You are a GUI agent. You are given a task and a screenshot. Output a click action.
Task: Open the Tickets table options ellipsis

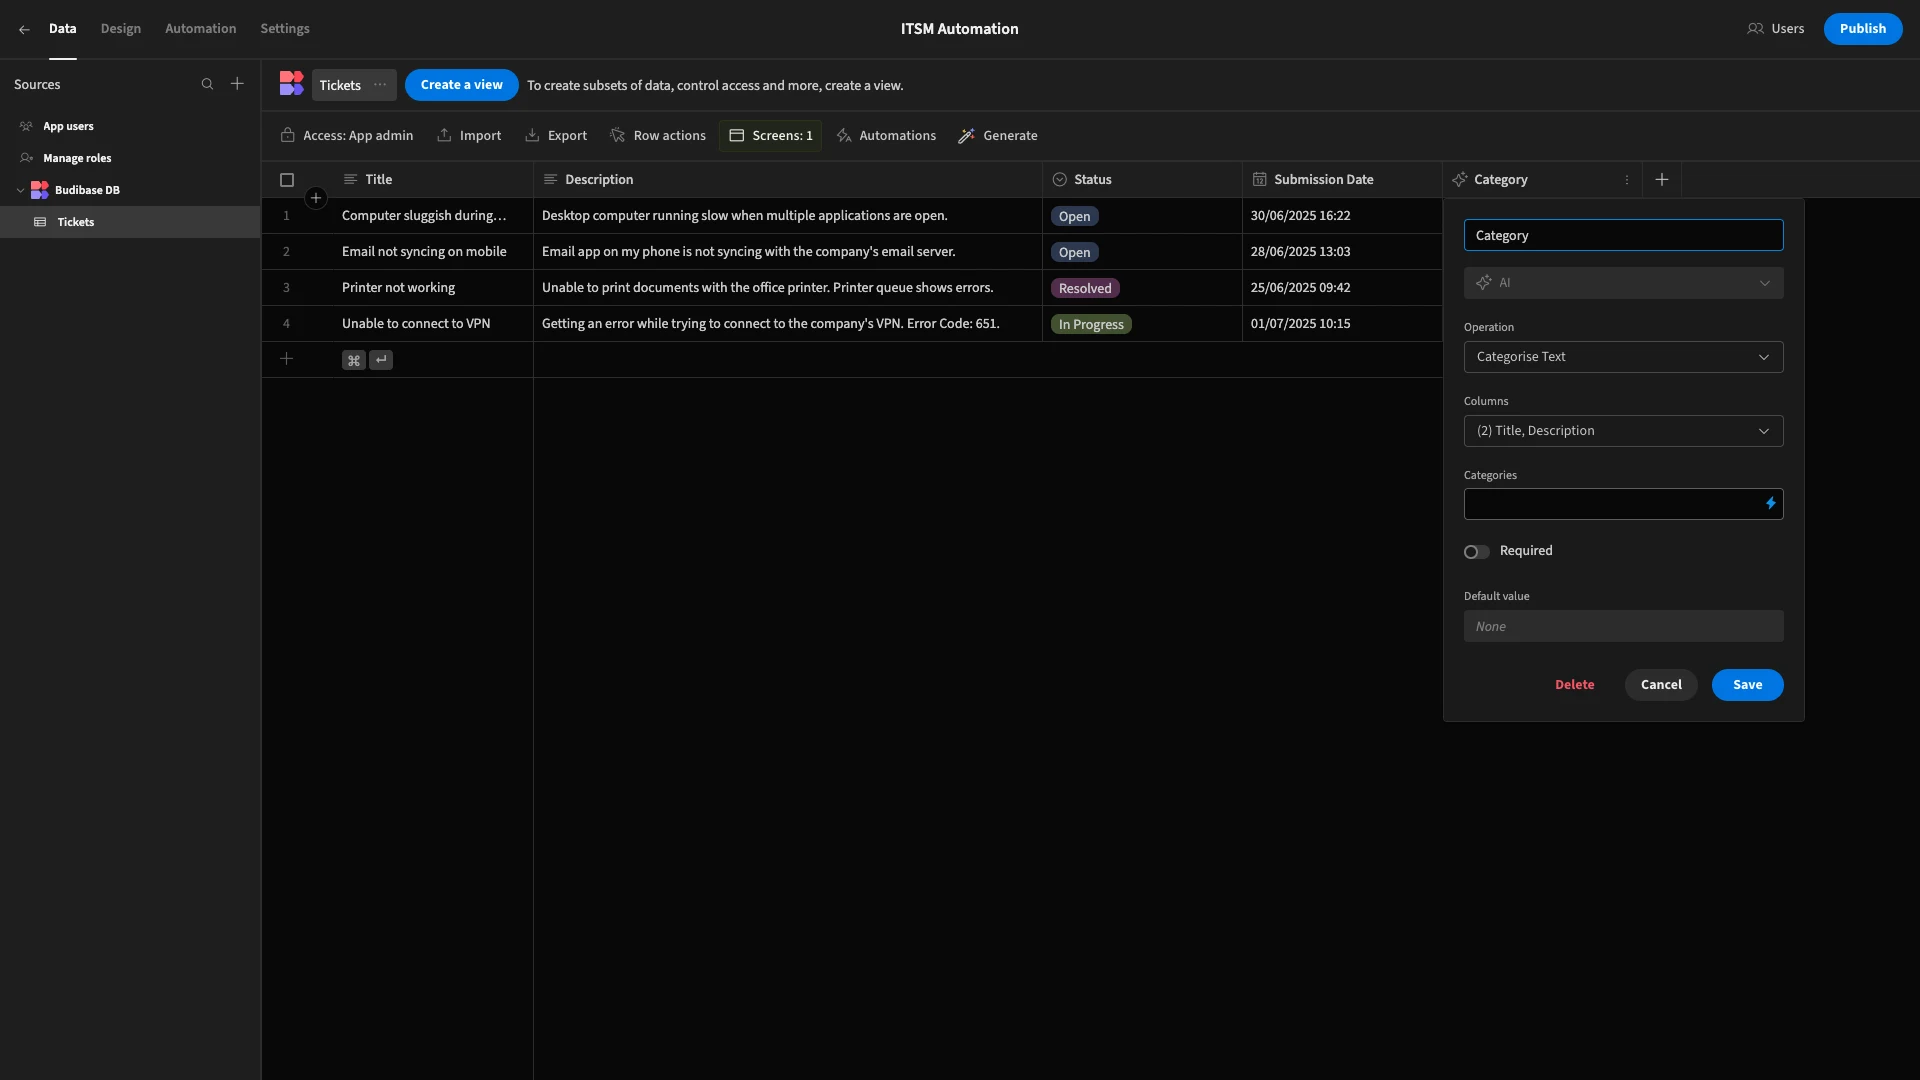click(x=380, y=85)
